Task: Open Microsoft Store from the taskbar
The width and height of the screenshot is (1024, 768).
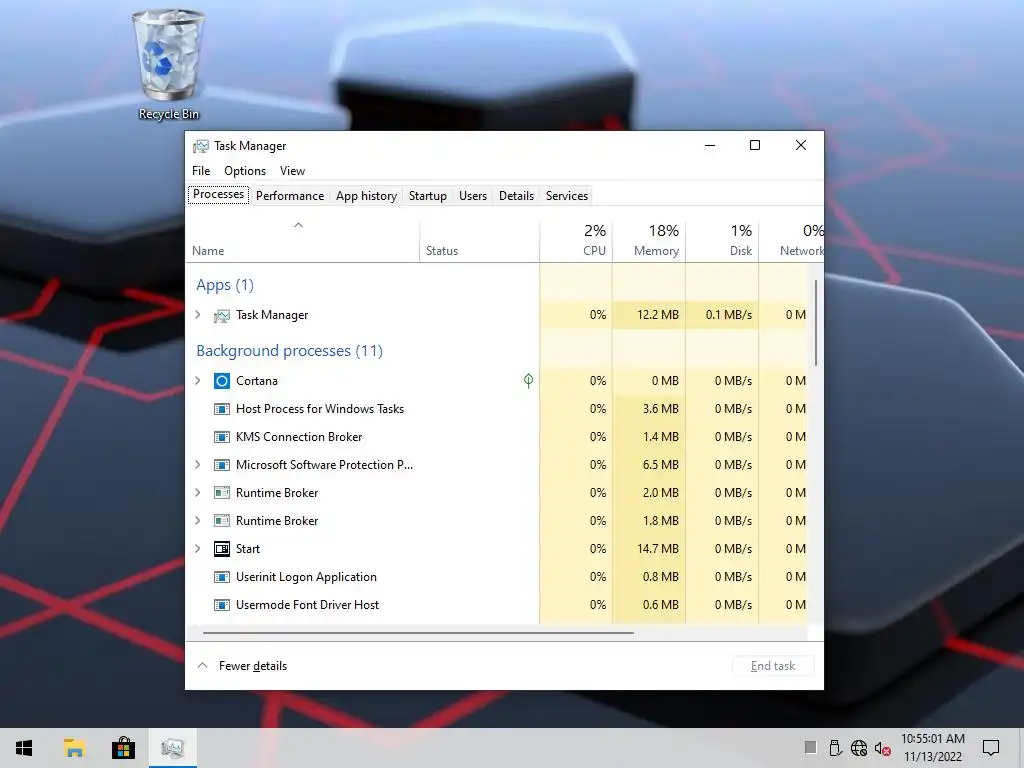Action: (123, 748)
